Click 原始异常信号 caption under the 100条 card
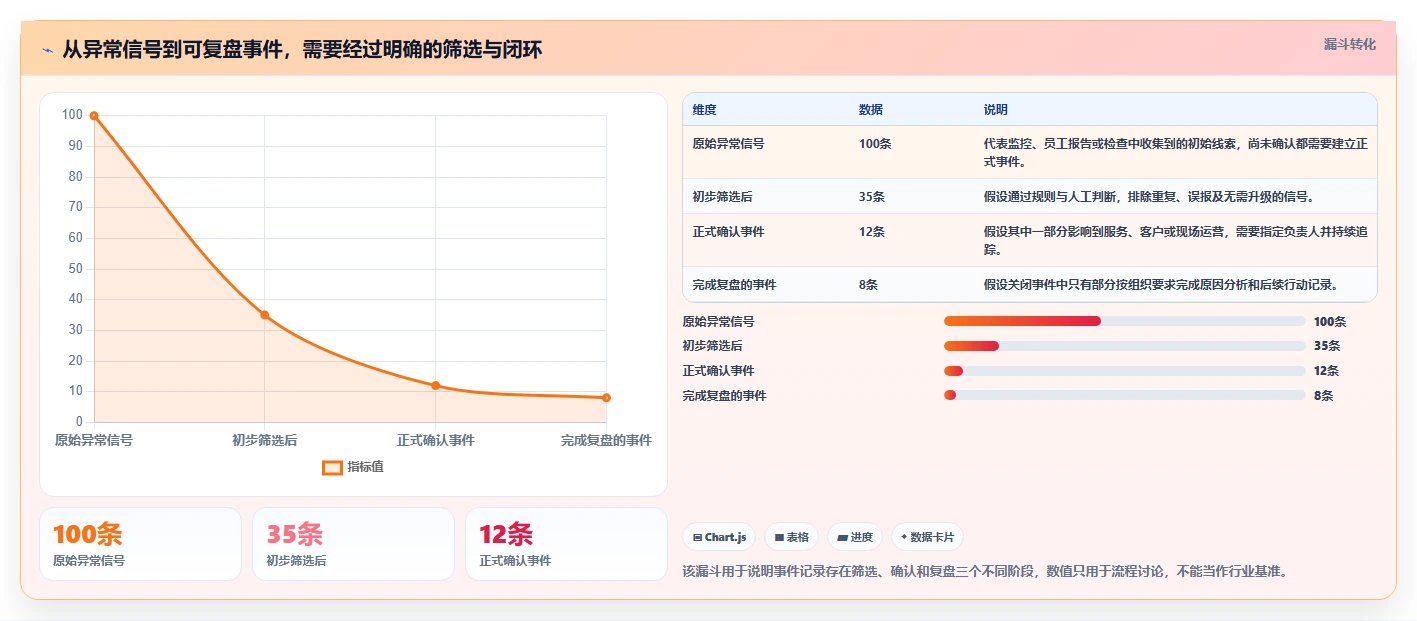The height and width of the screenshot is (621, 1417). click(x=89, y=561)
